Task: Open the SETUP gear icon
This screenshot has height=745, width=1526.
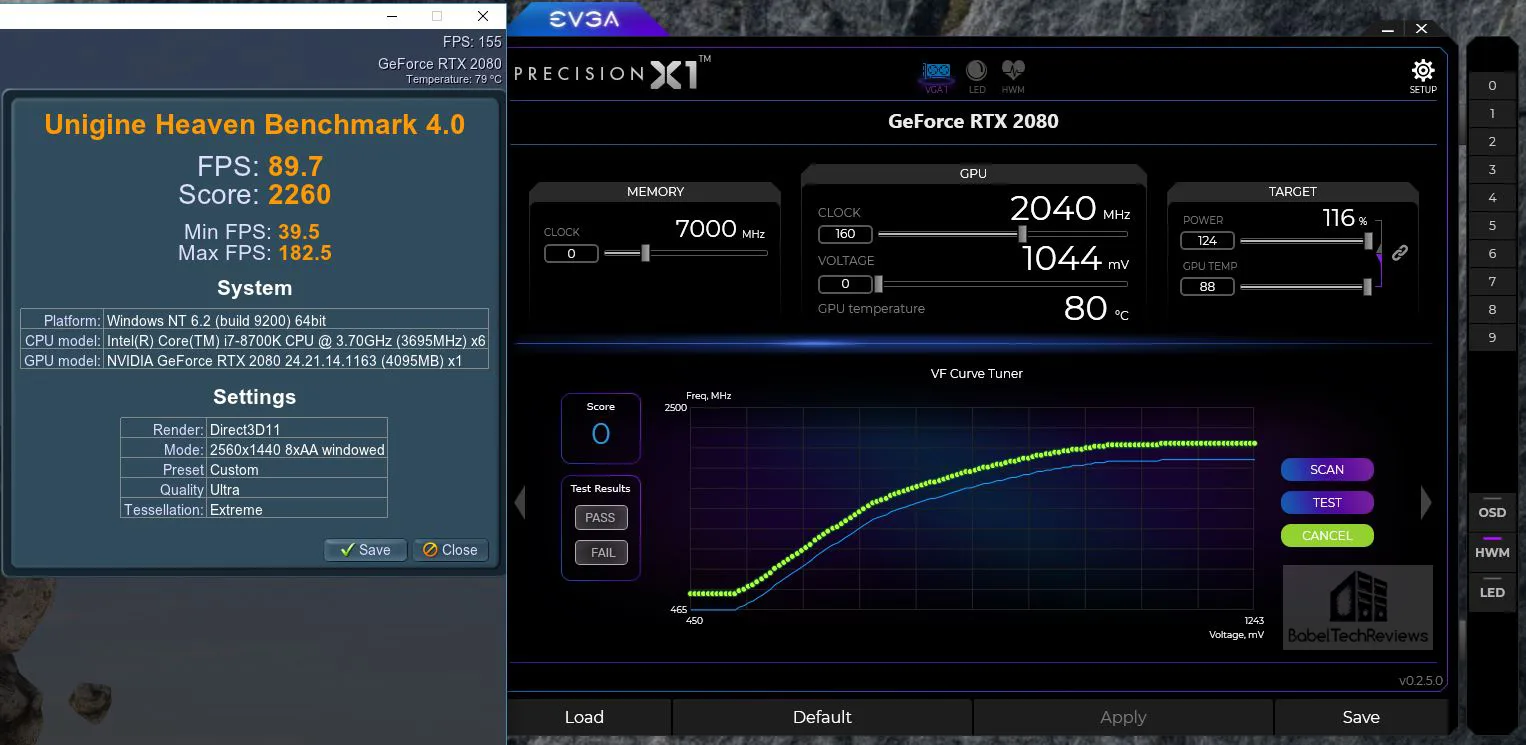Action: point(1422,75)
